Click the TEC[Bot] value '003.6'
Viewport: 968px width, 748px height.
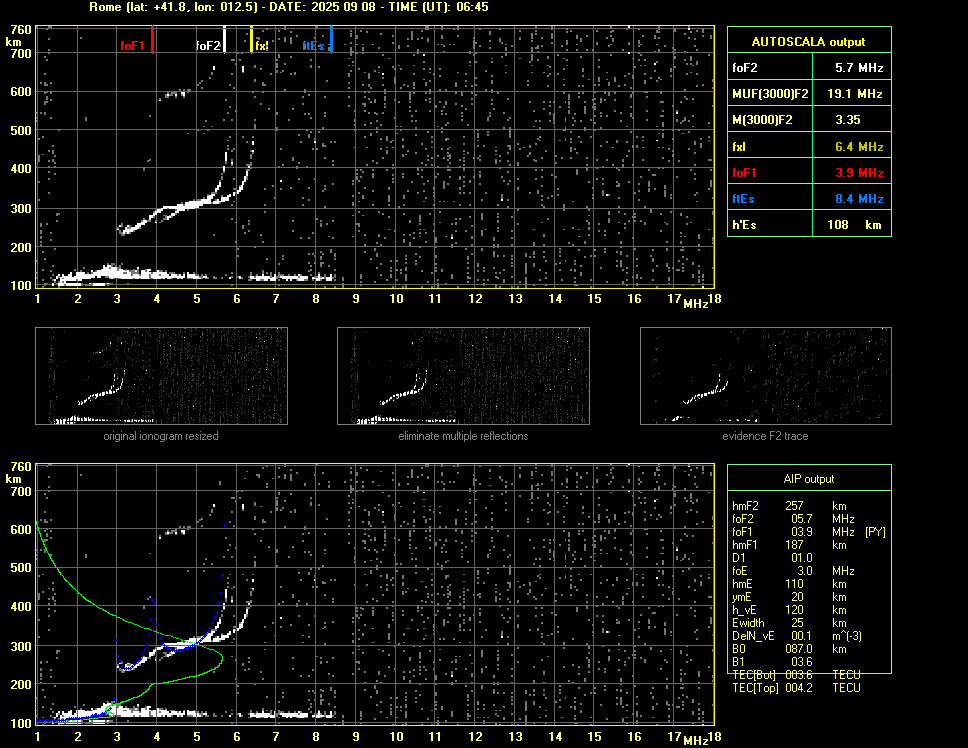point(798,675)
